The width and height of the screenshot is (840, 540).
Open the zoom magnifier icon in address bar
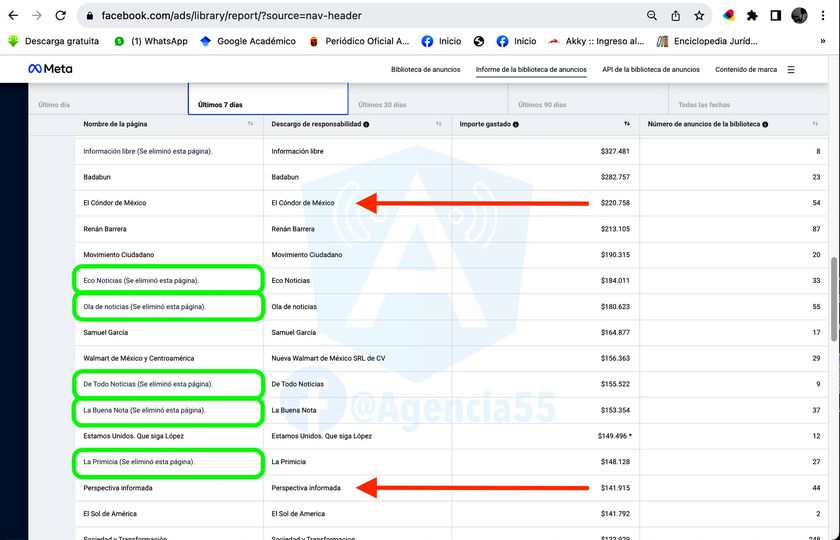tap(652, 16)
